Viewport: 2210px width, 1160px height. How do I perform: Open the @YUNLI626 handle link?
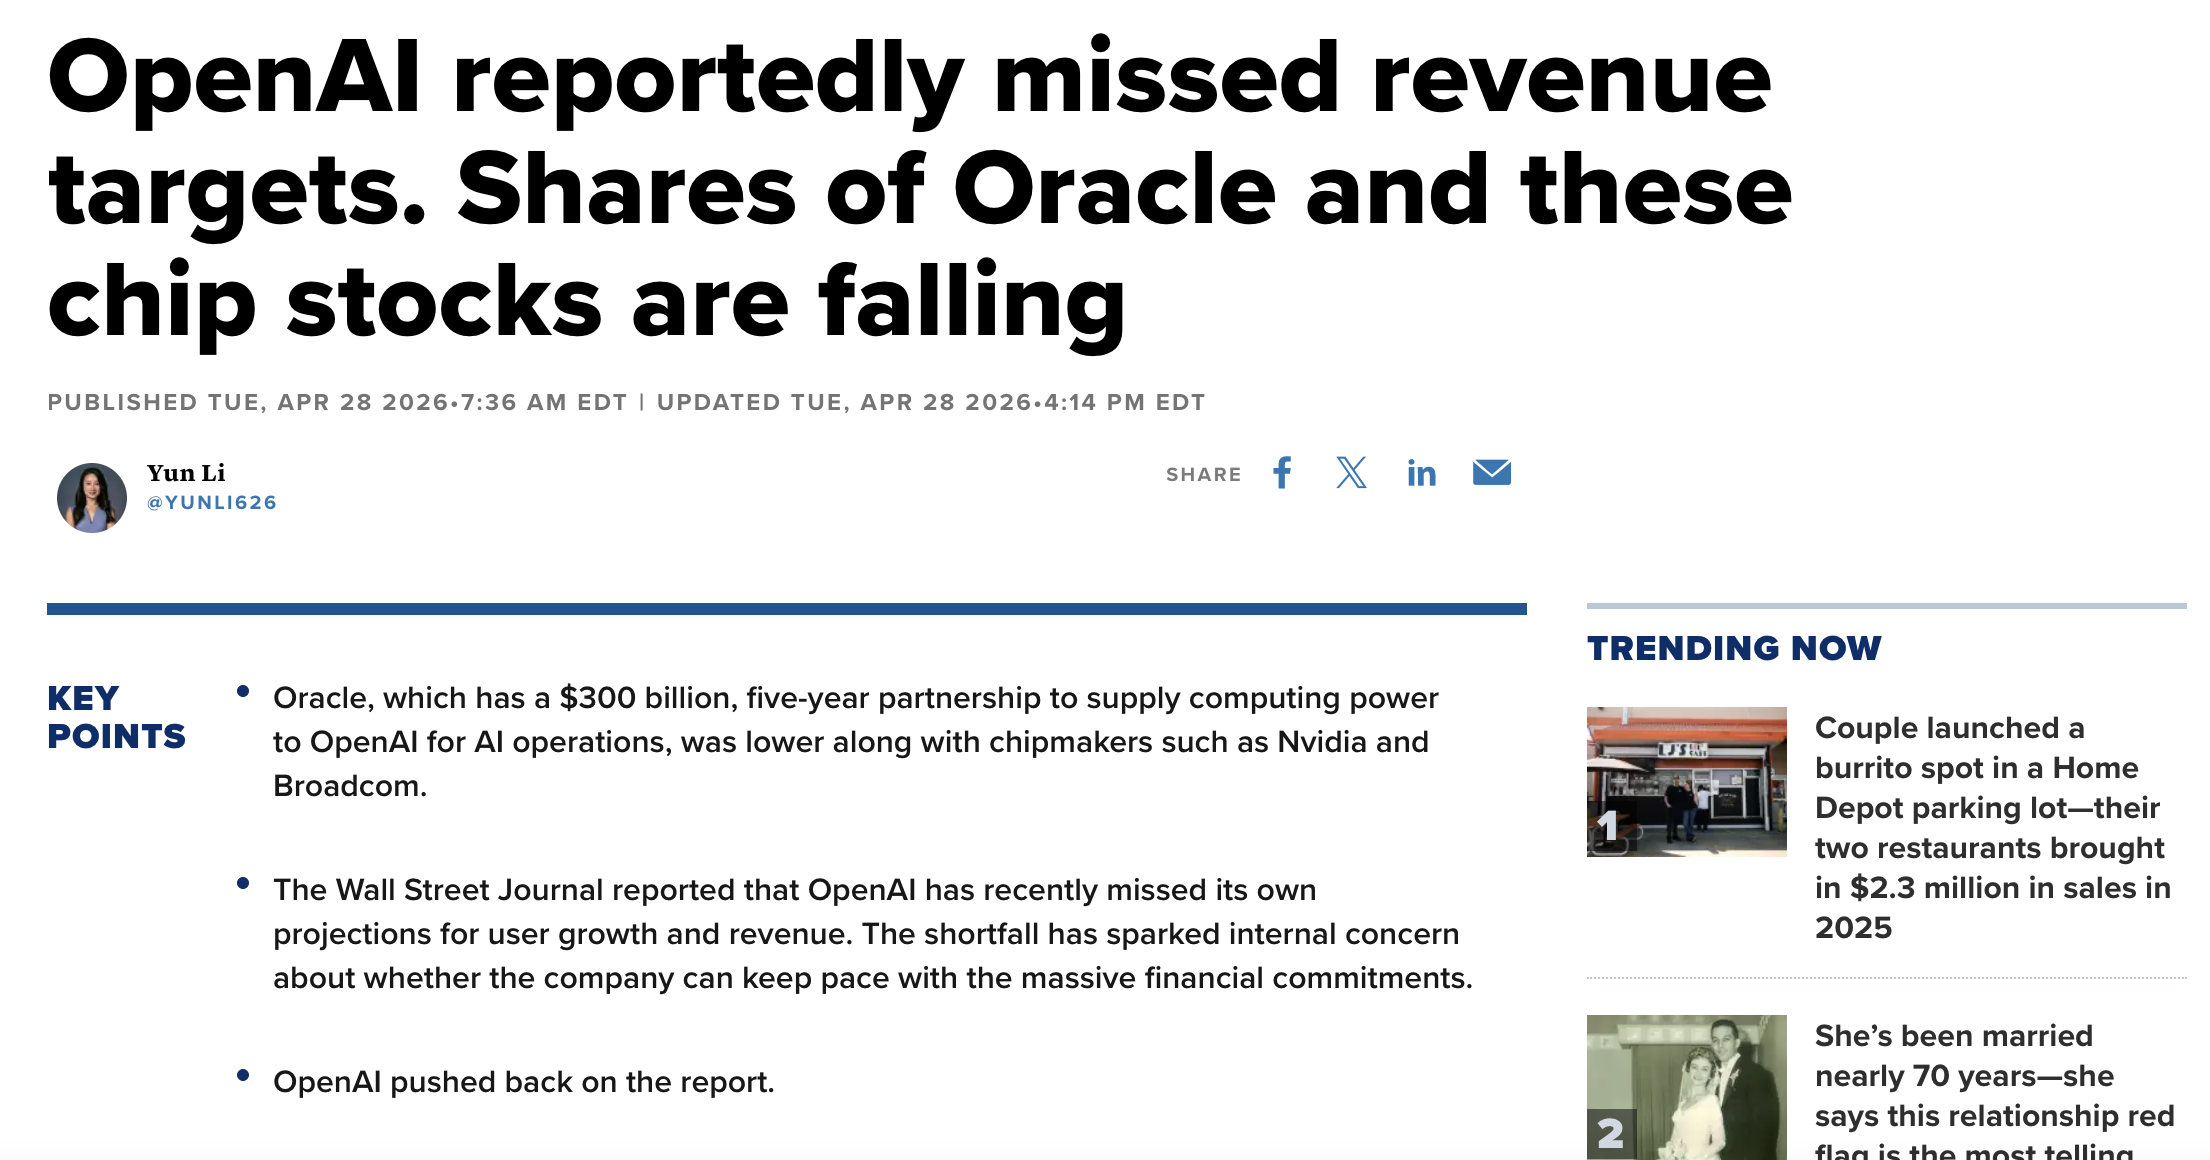(212, 503)
